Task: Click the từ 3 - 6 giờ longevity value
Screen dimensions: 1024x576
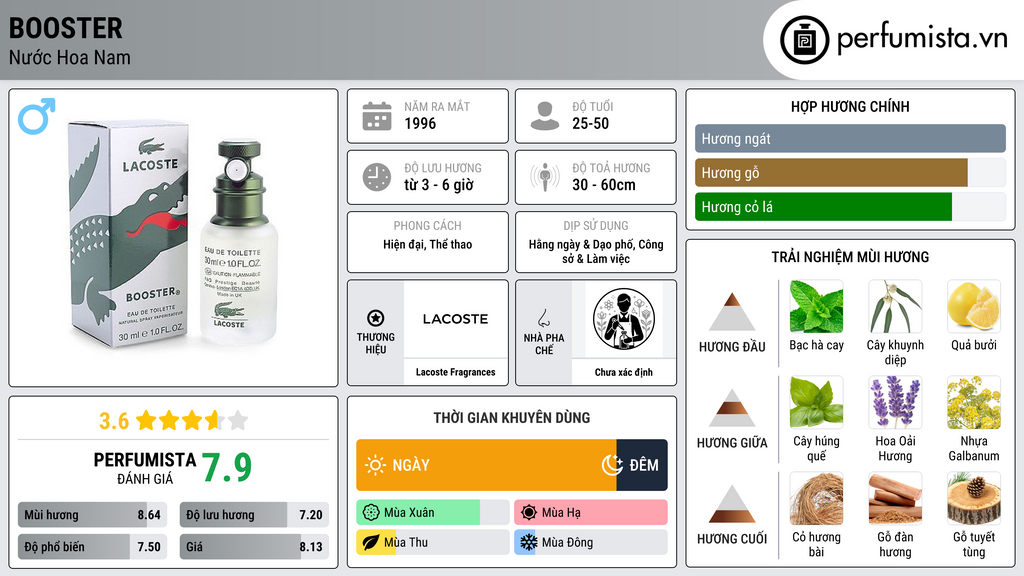Action: (439, 185)
